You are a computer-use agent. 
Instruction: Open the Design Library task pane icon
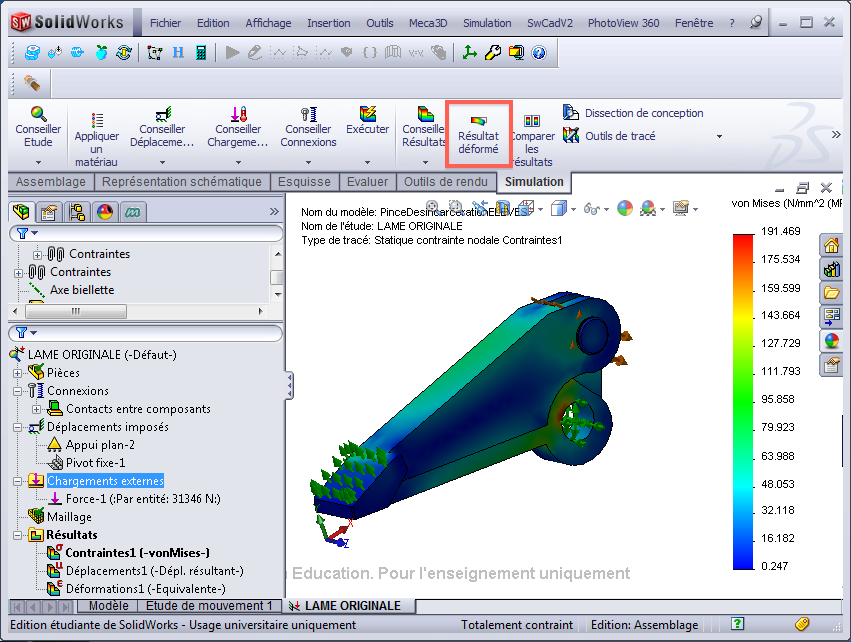pyautogui.click(x=831, y=269)
